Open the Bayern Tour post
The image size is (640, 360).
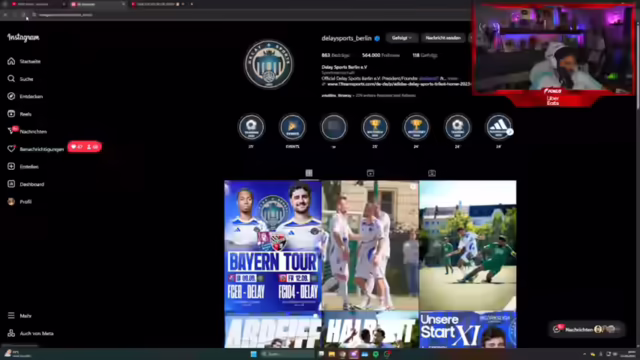tap(273, 245)
